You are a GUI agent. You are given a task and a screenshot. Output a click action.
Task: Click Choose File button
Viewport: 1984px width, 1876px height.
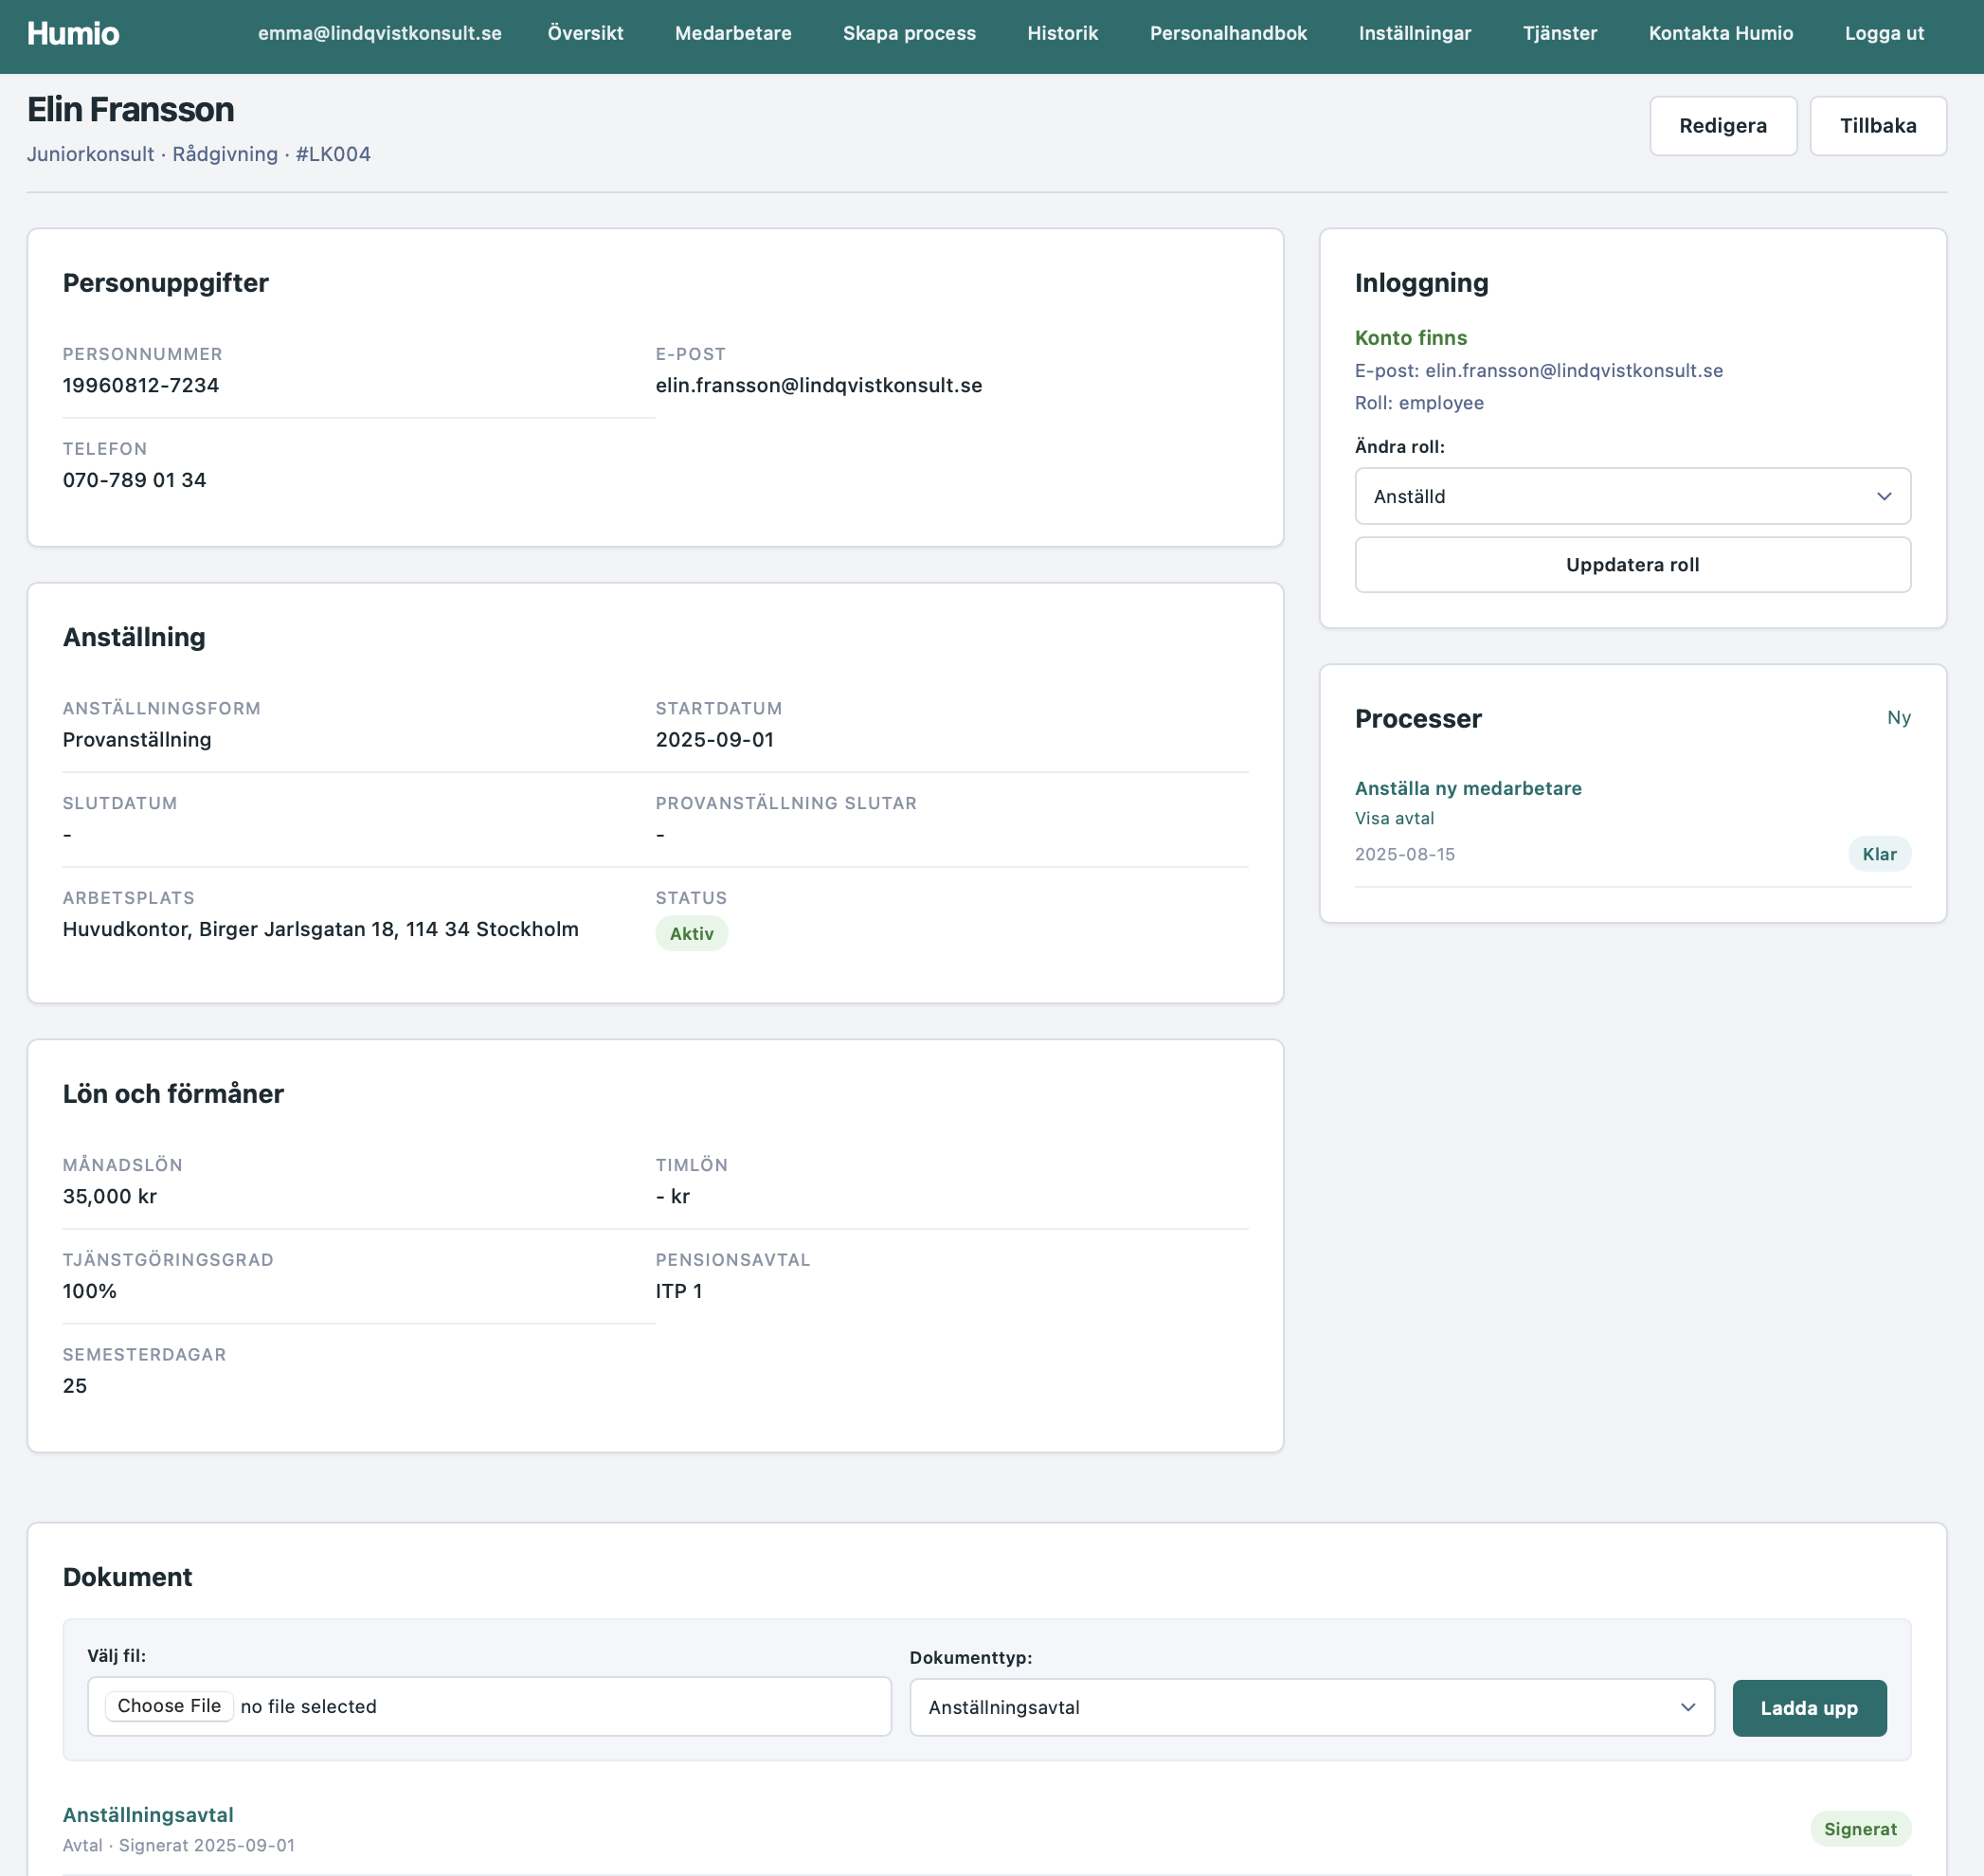169,1706
